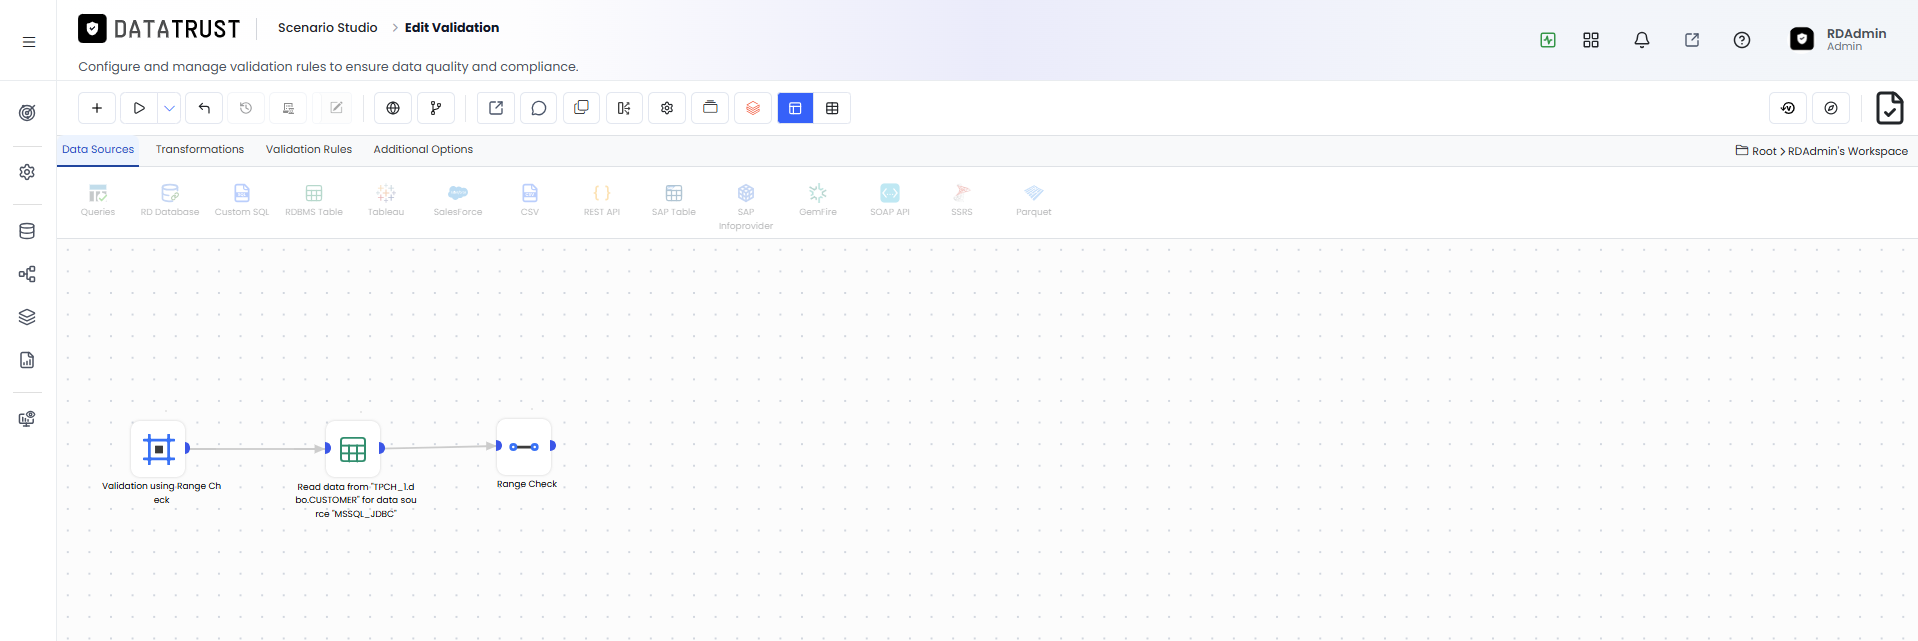
Task: Select the Tableau data source
Action: pyautogui.click(x=386, y=199)
